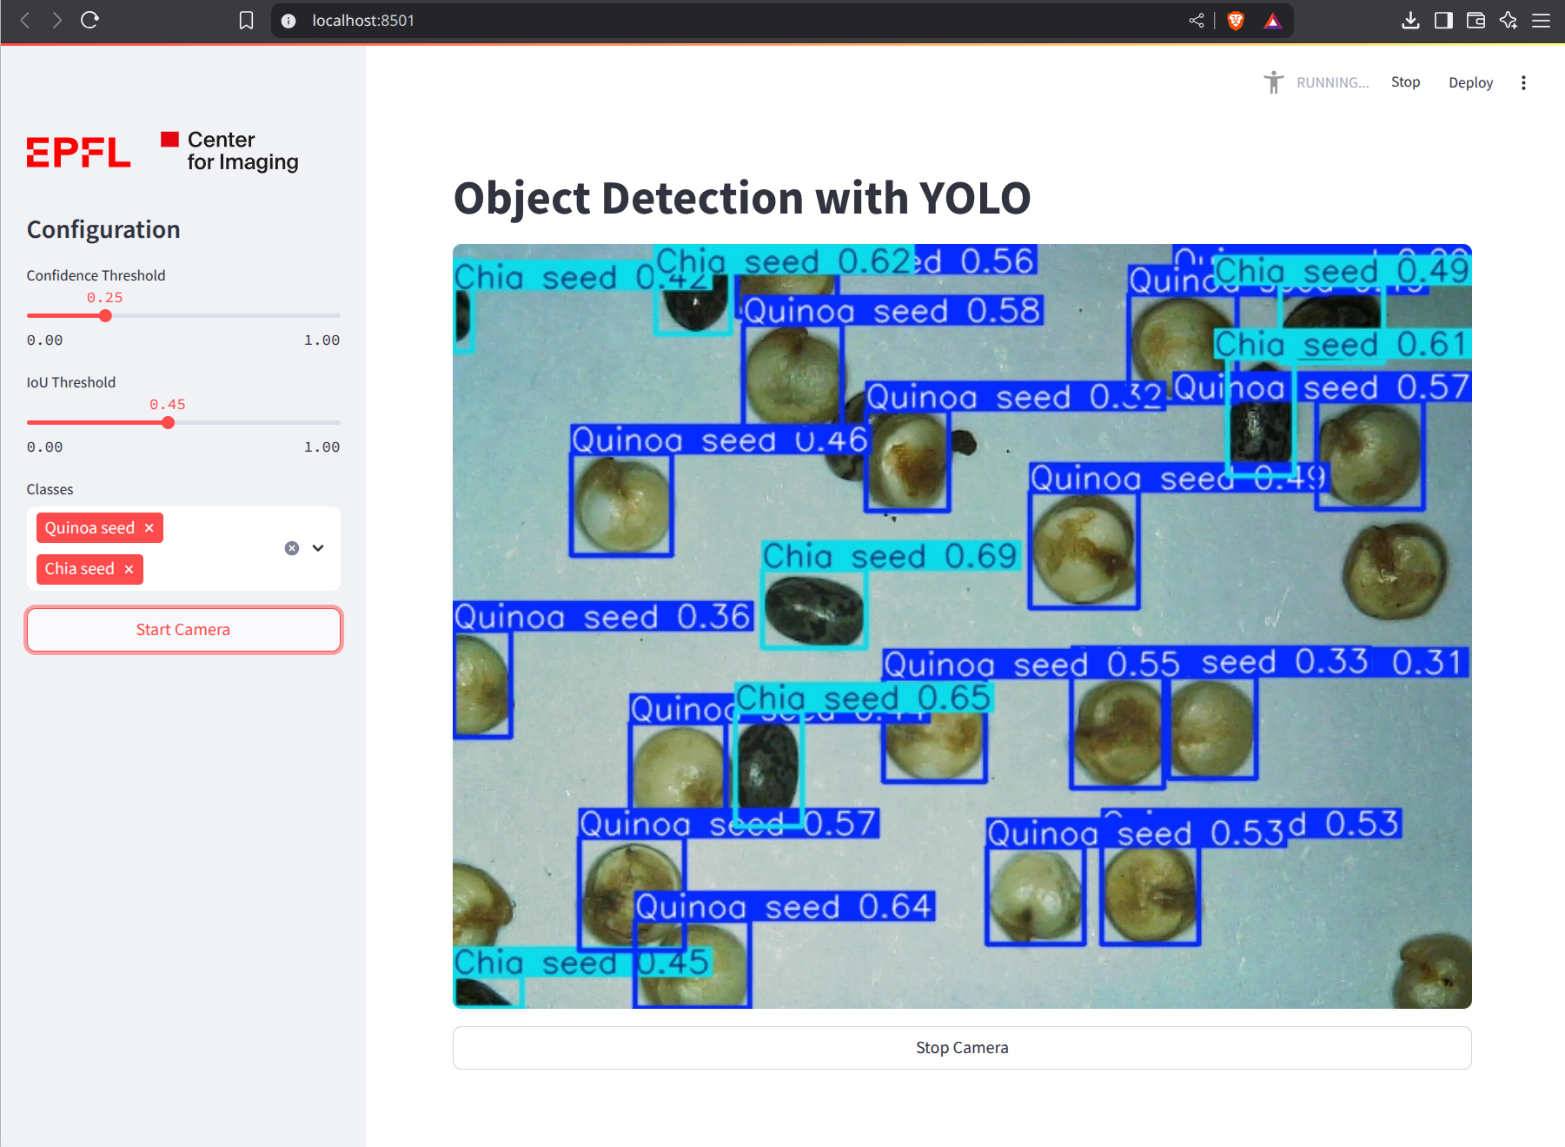Viewport: 1565px width, 1147px height.
Task: Open the Streamlit three-dot menu
Action: 1523,83
